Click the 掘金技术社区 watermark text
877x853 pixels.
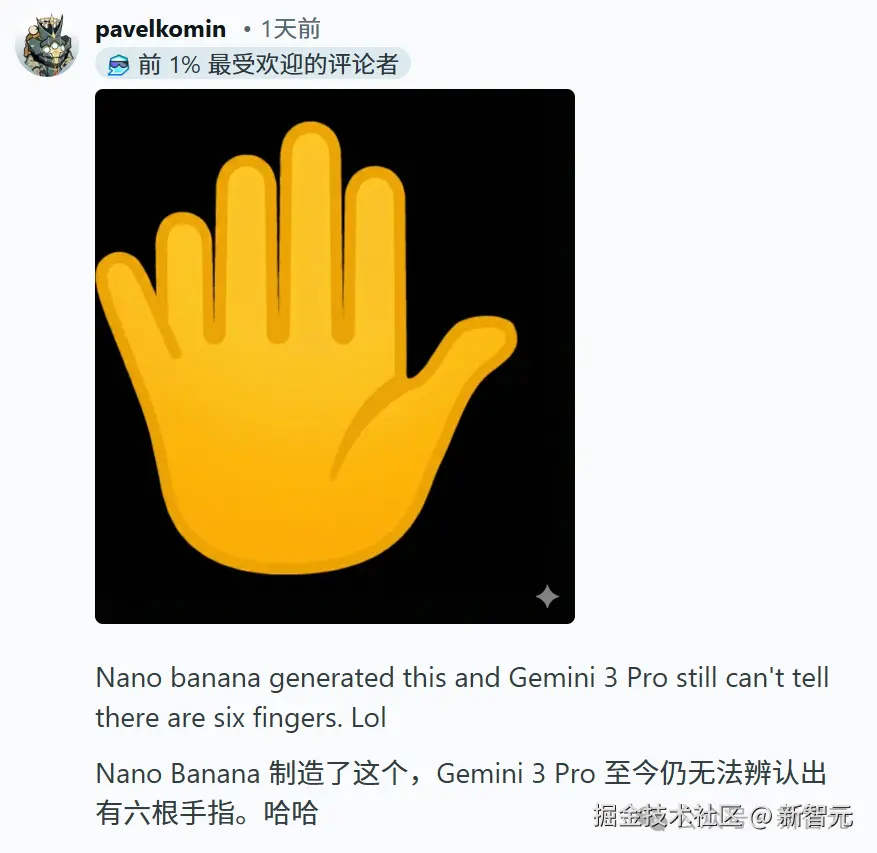point(668,816)
